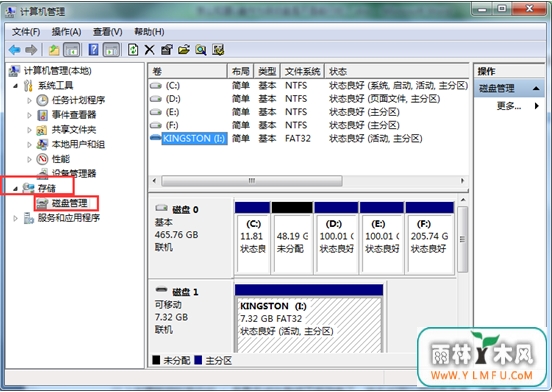Click the open folder toolbar icon

click(183, 50)
